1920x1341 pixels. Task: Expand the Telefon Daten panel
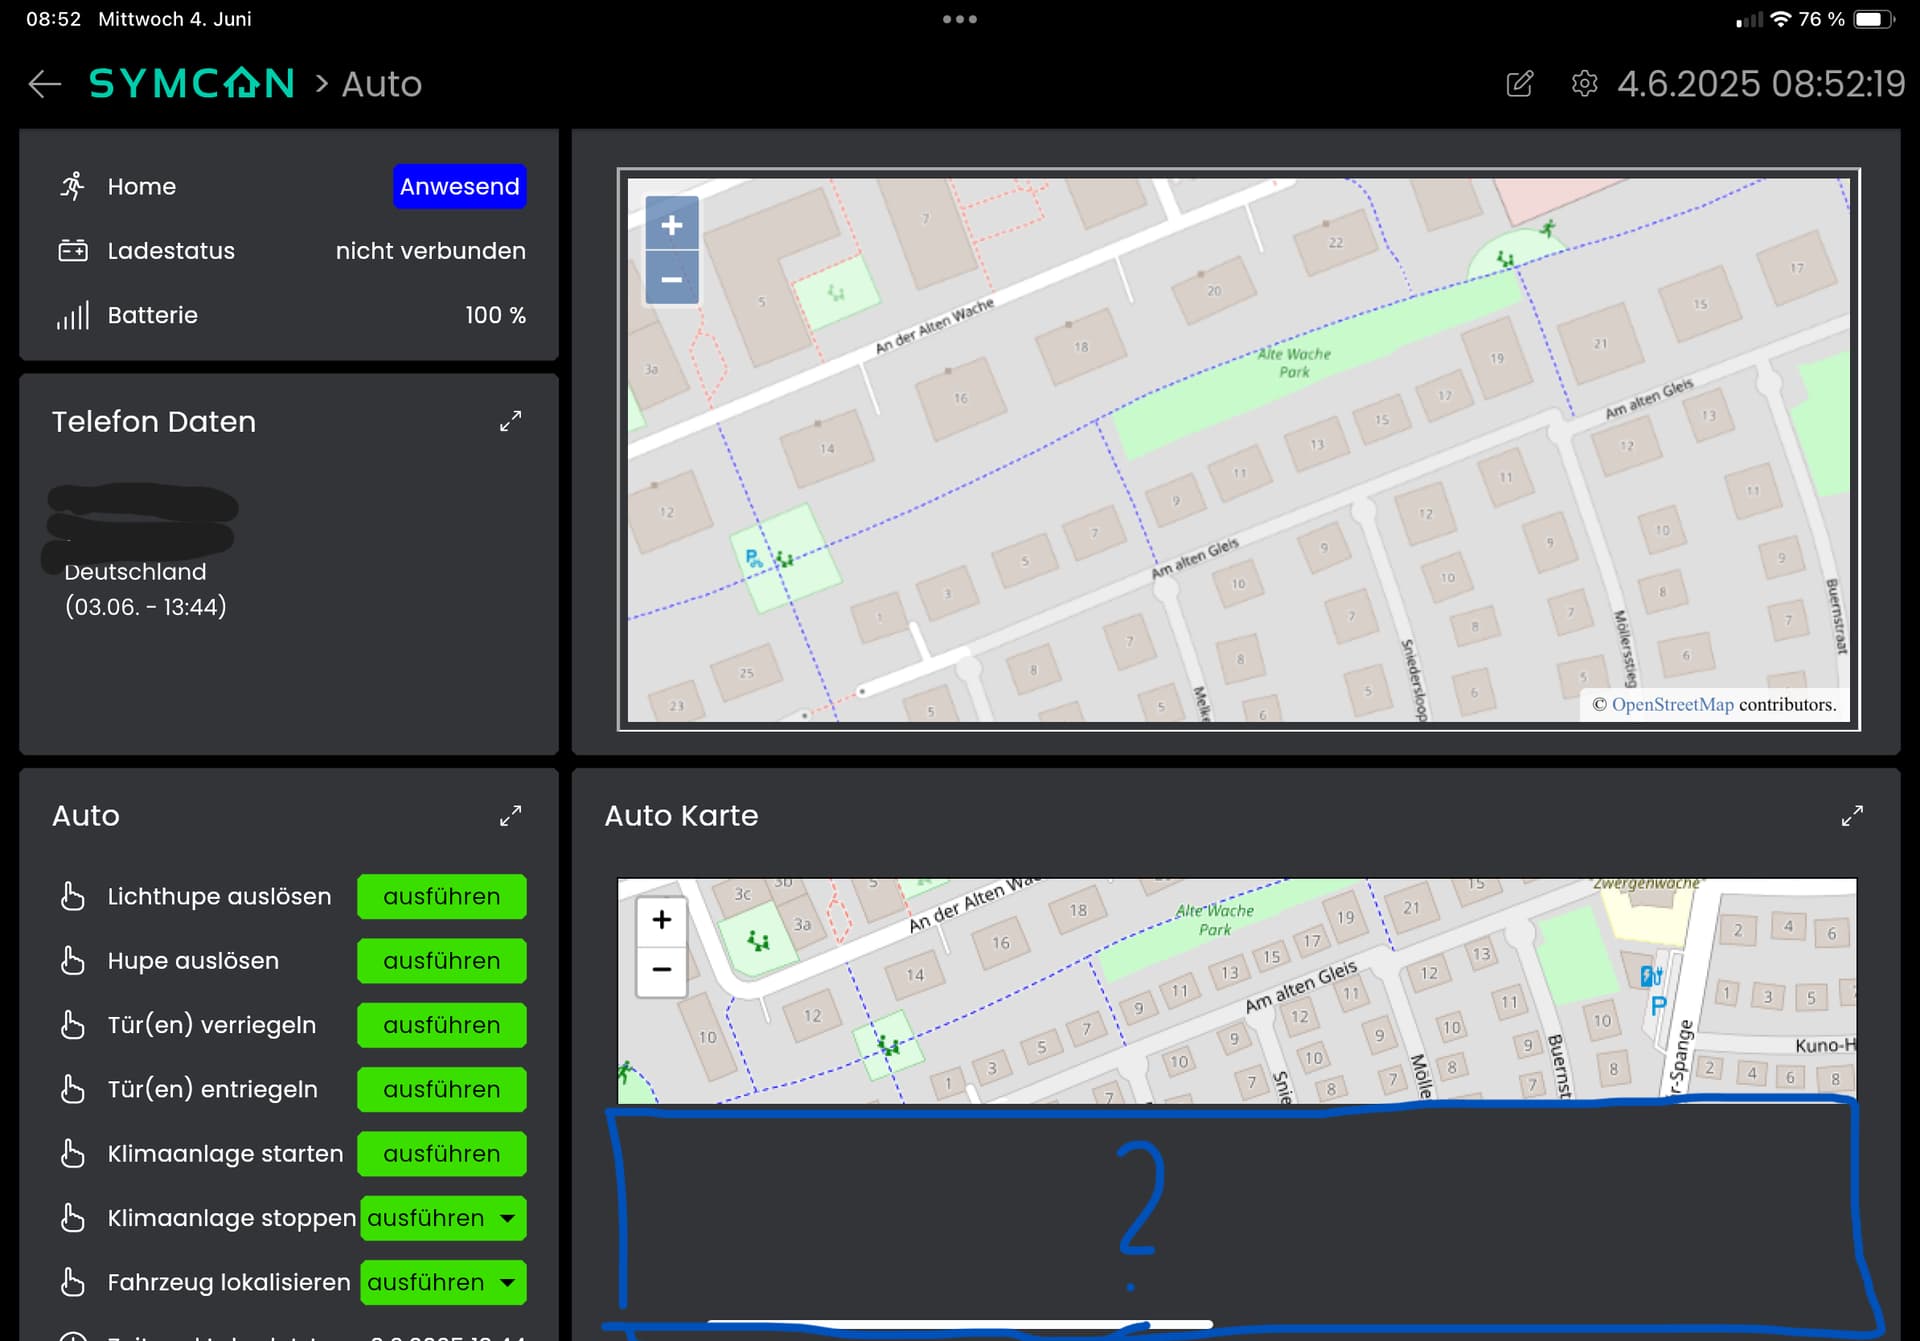tap(510, 422)
